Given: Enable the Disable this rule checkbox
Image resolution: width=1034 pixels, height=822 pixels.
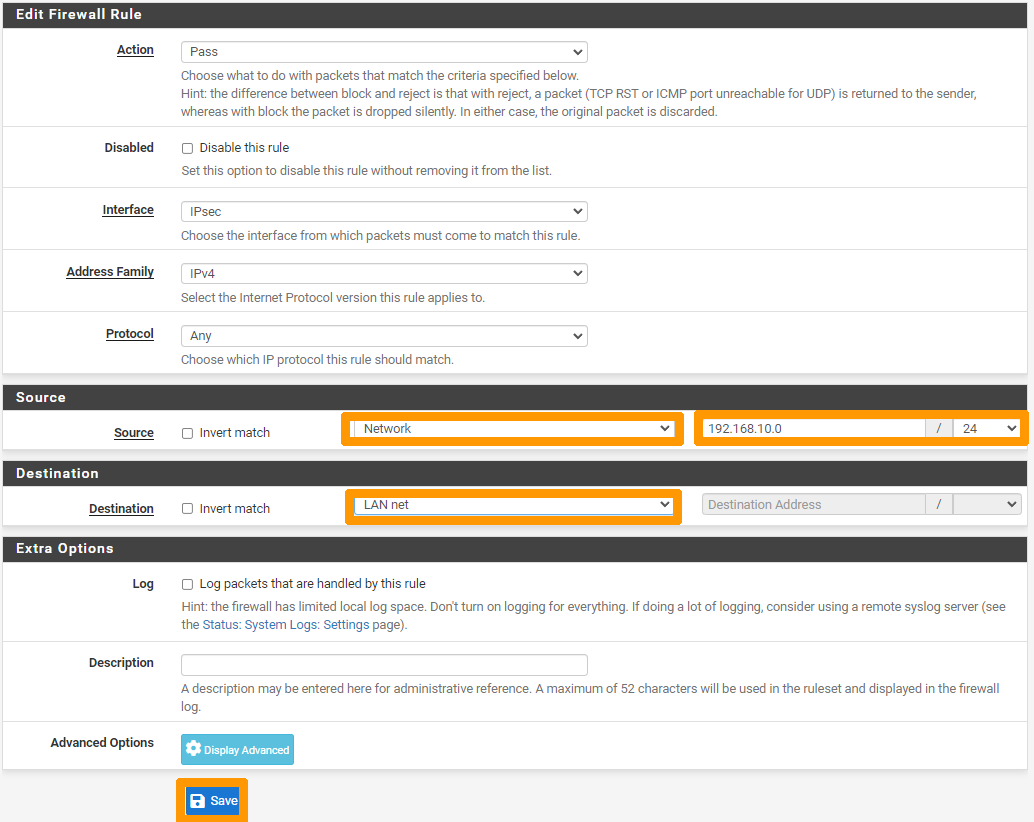Looking at the screenshot, I should [187, 148].
